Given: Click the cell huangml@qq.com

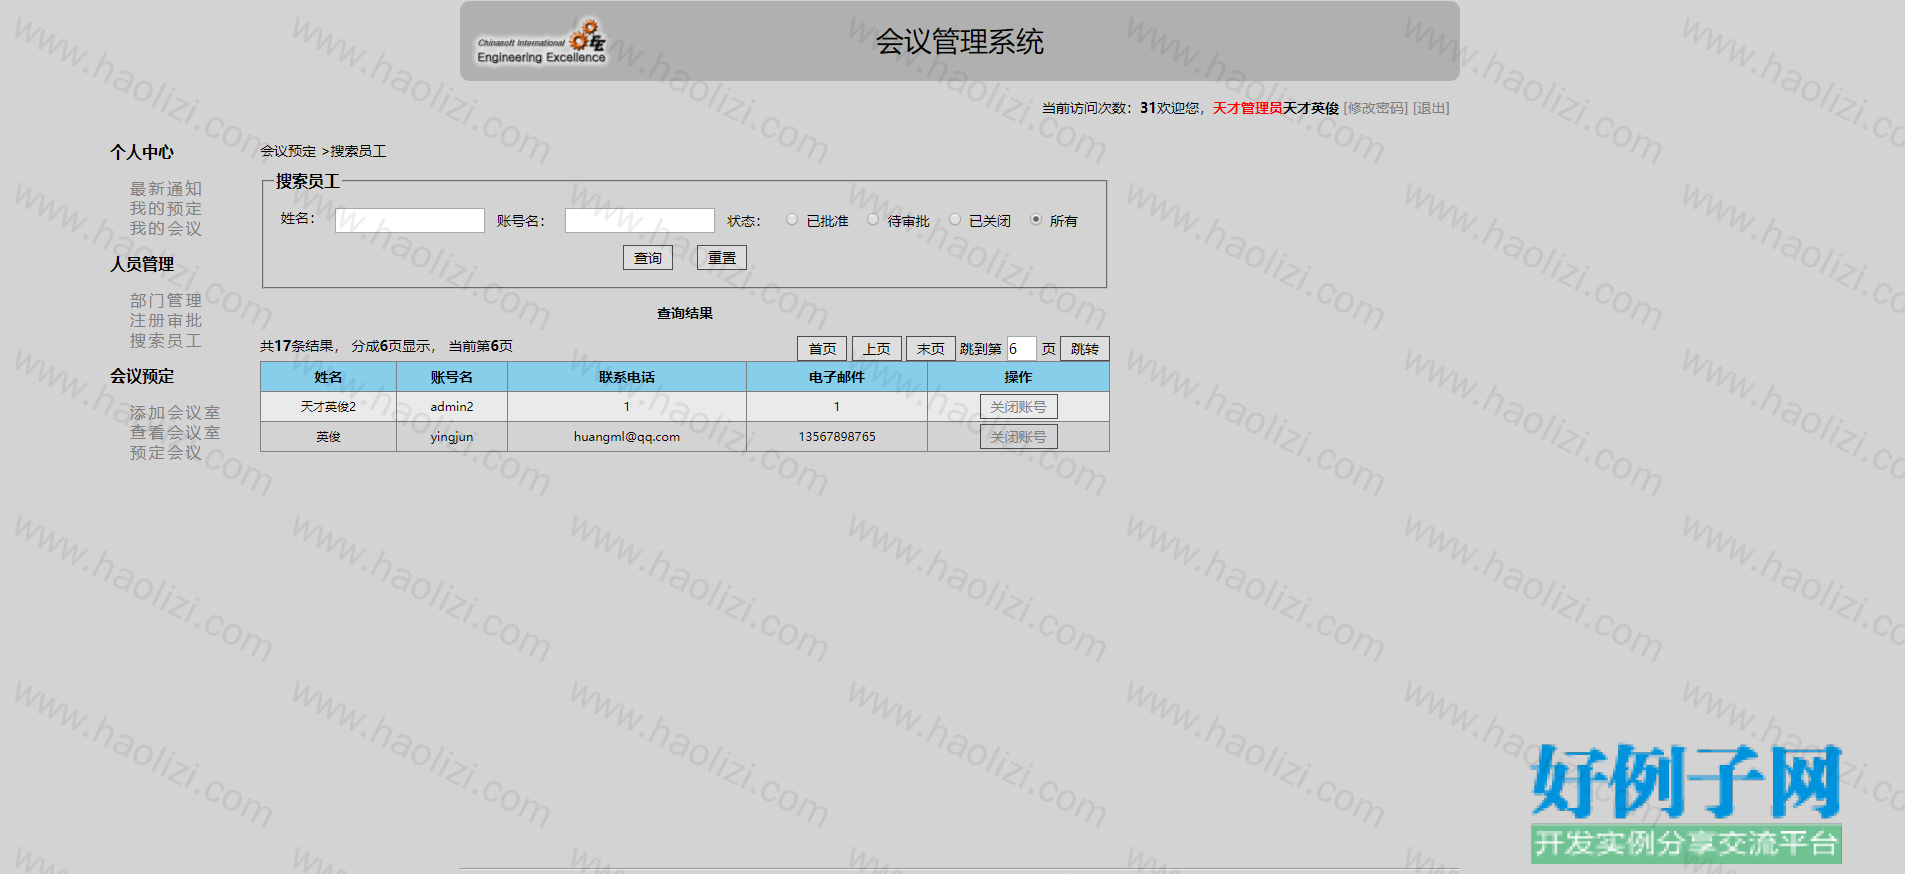Looking at the screenshot, I should (627, 437).
